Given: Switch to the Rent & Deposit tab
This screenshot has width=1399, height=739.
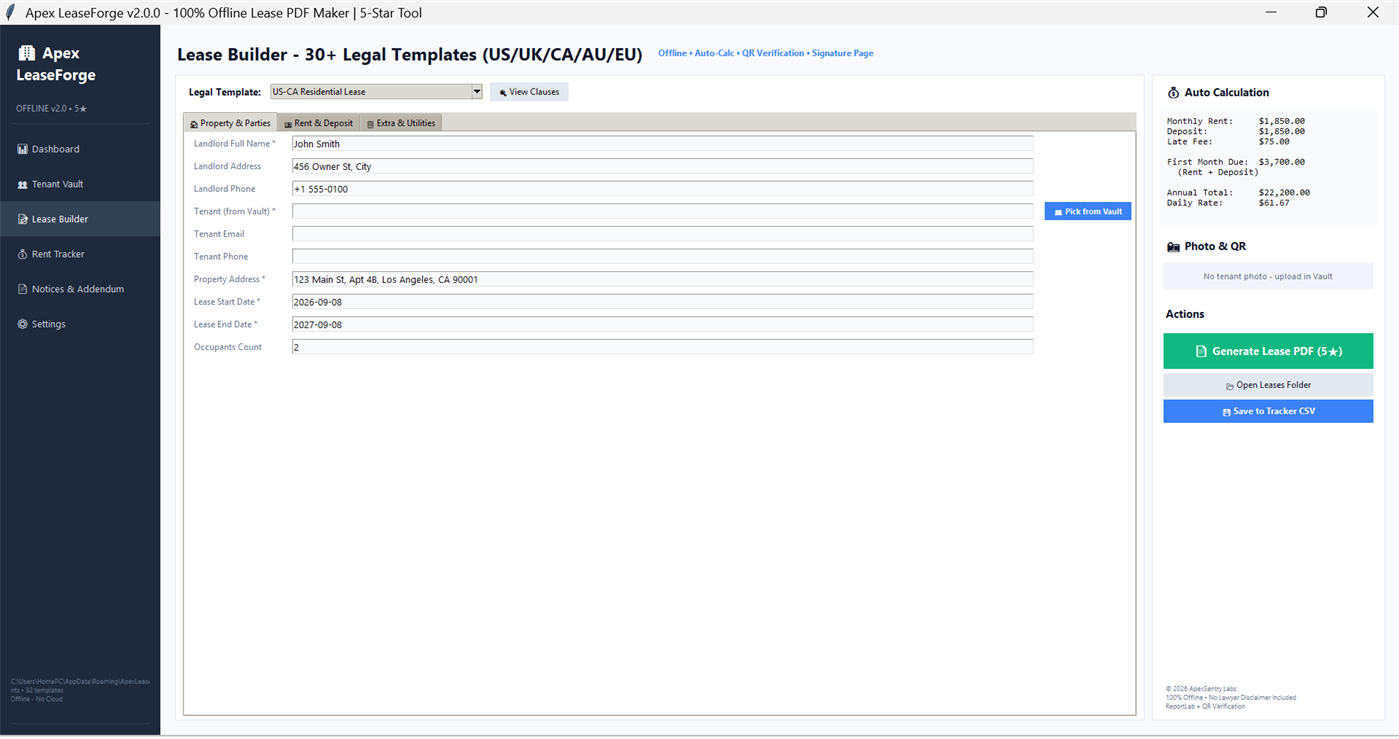Looking at the screenshot, I should click(x=318, y=123).
